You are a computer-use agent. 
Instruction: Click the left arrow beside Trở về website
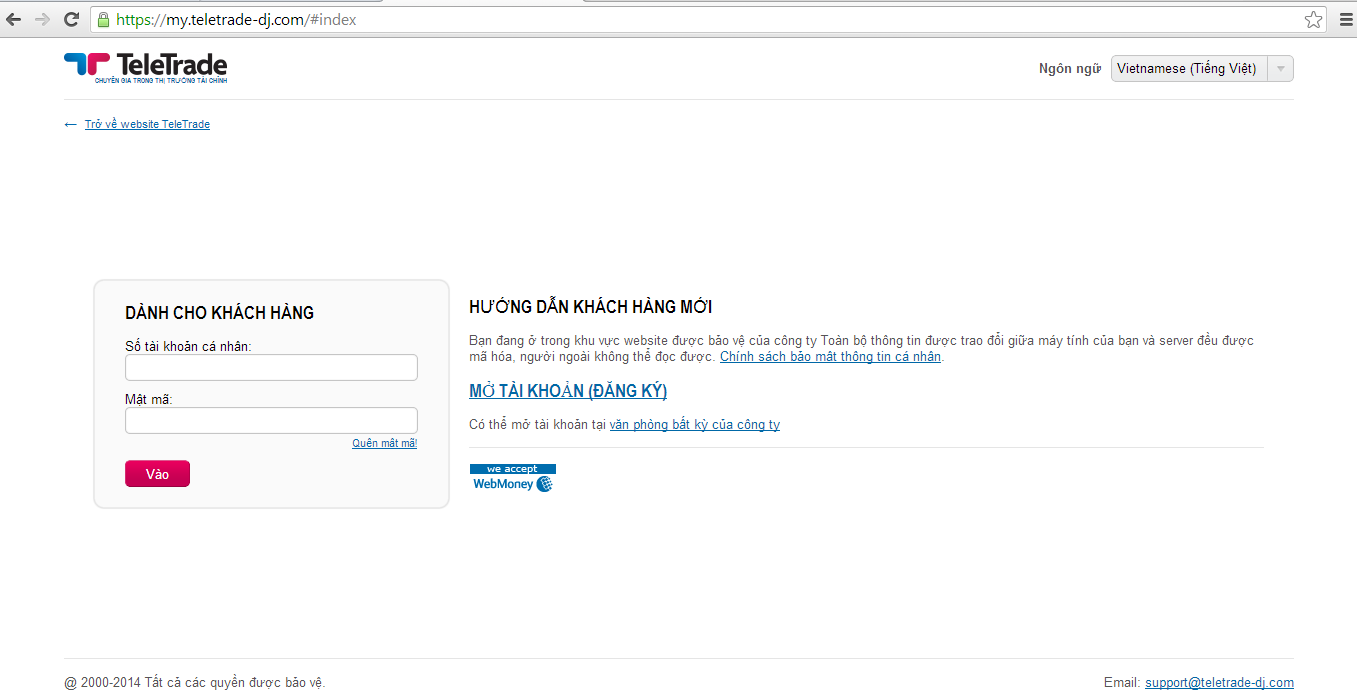coord(70,125)
